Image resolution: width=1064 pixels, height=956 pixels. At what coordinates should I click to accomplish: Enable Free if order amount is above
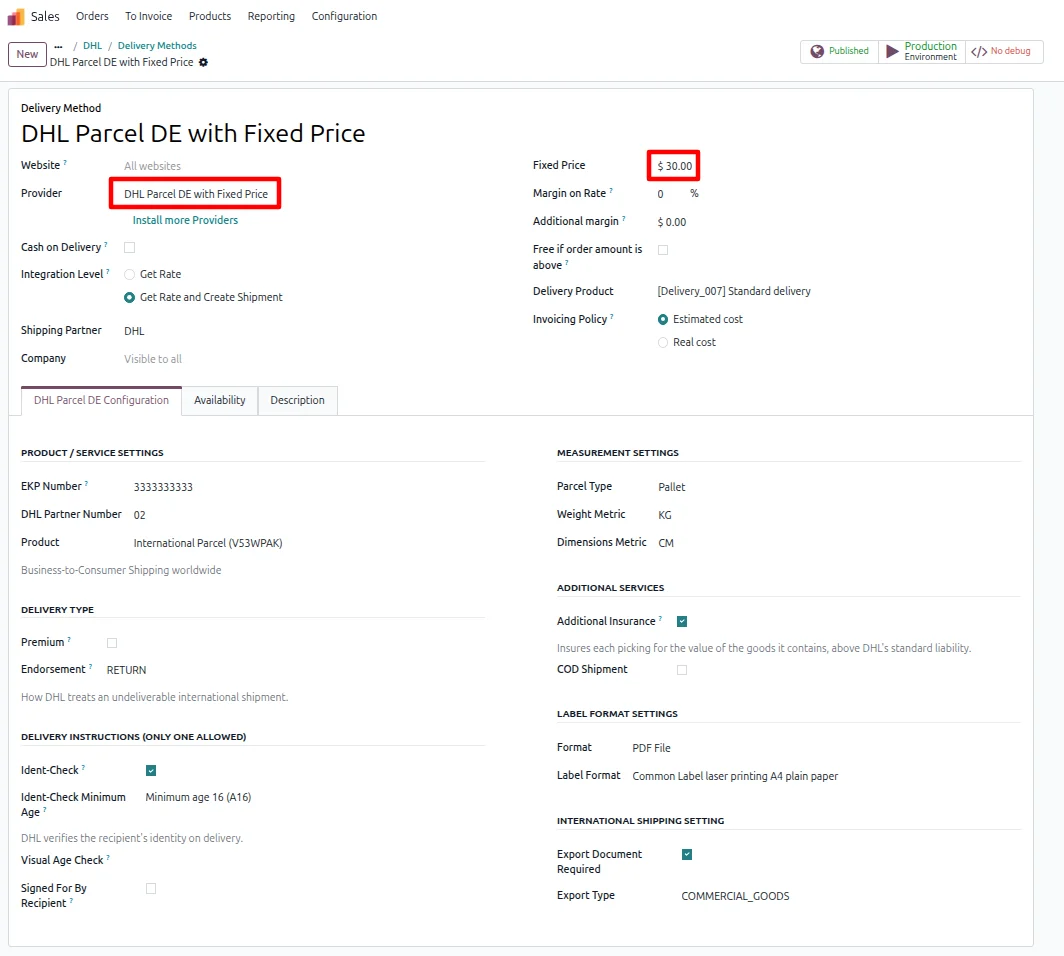[x=663, y=250]
